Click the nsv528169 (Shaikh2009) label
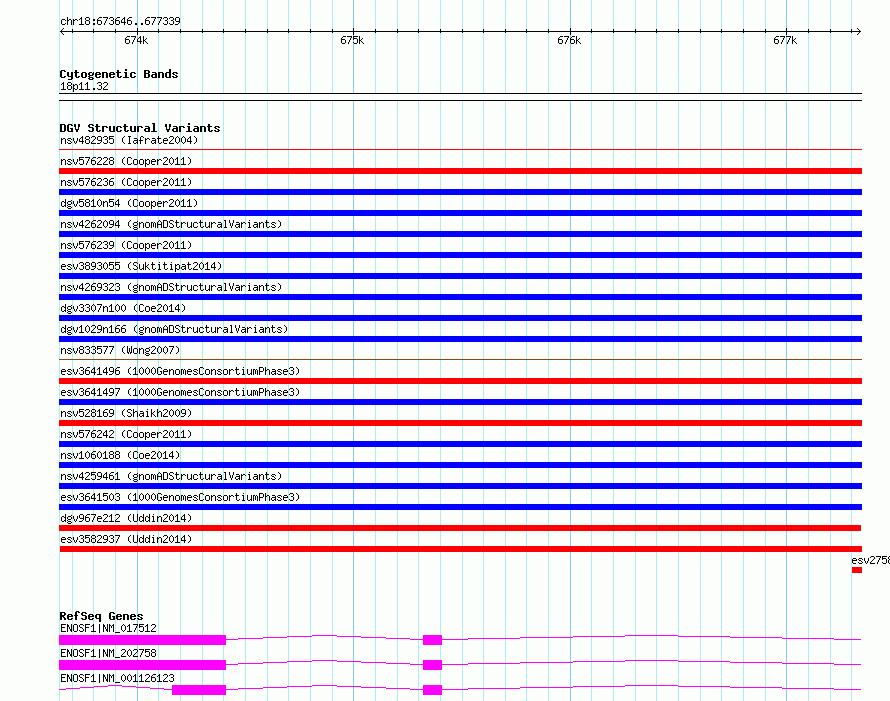Viewport: 890px width, 701px height. pos(126,413)
